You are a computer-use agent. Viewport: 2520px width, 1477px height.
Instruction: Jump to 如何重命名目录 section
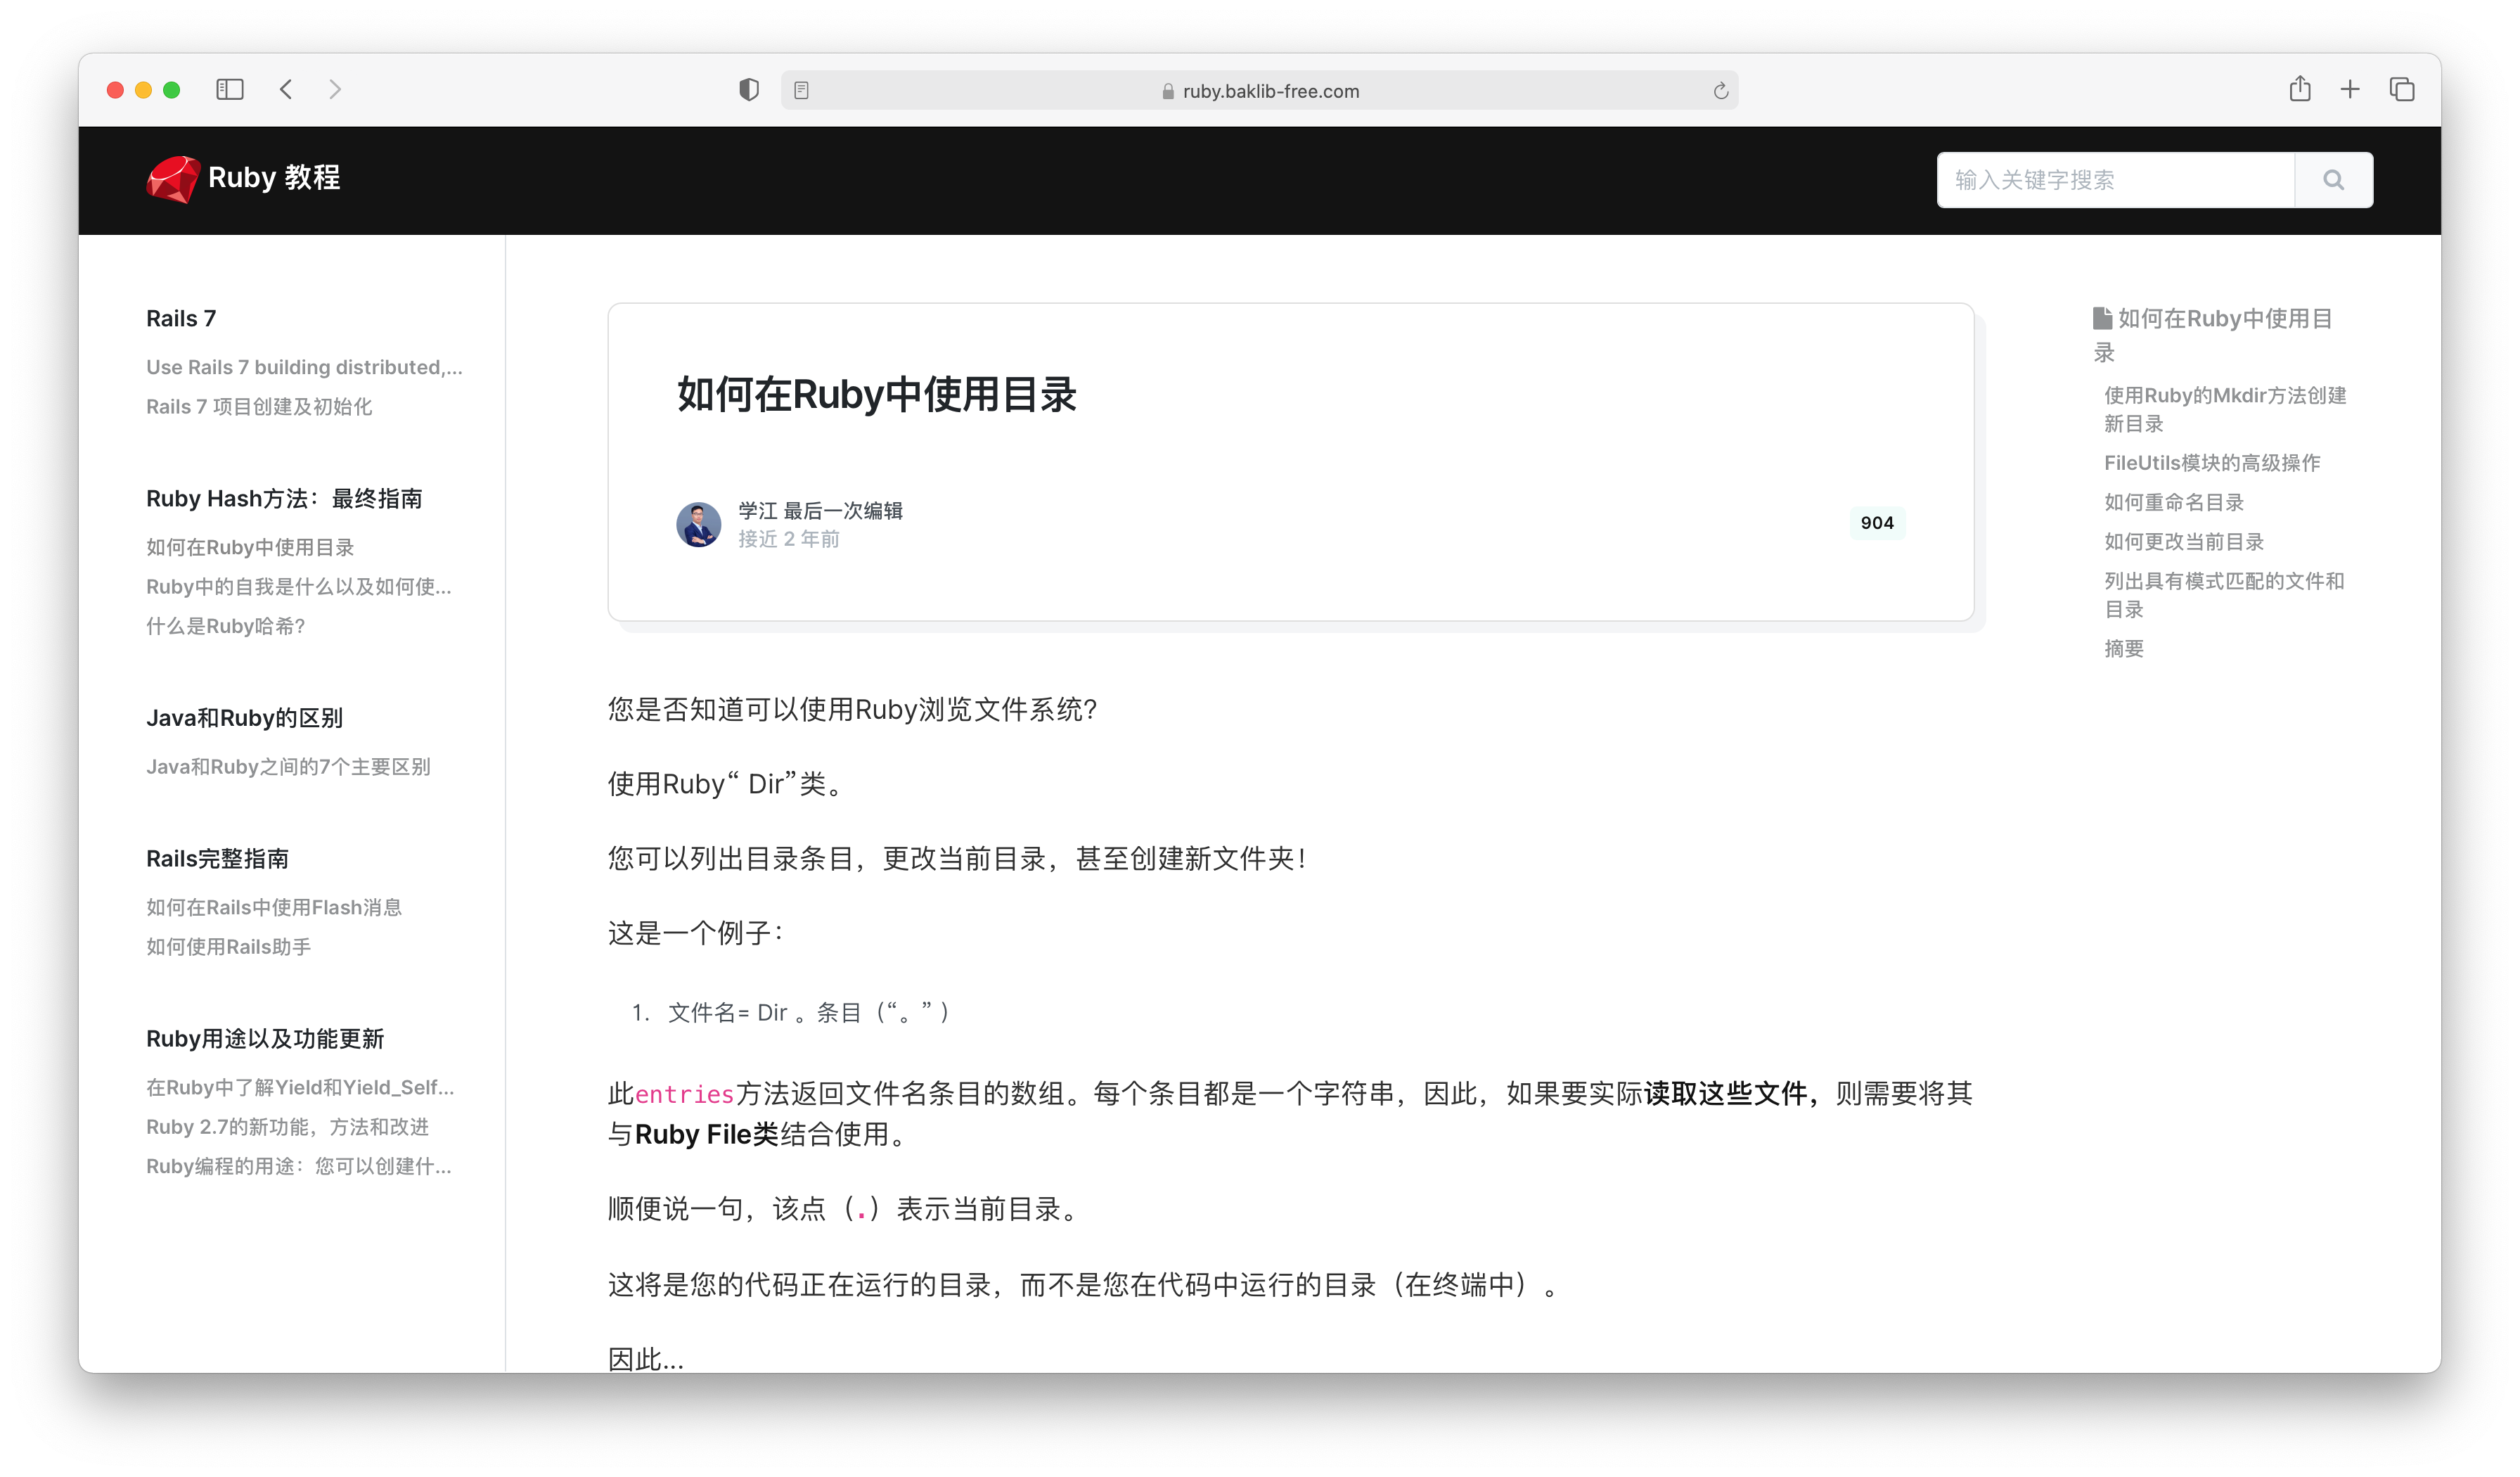click(2174, 502)
